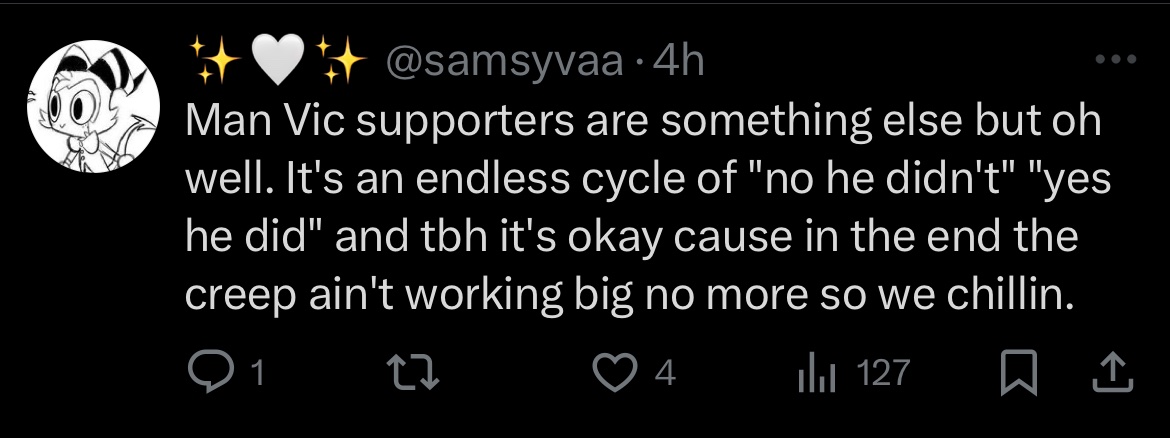Click the first sparkles emoji in display name
Image resolution: width=1170 pixels, height=438 pixels.
click(212, 62)
